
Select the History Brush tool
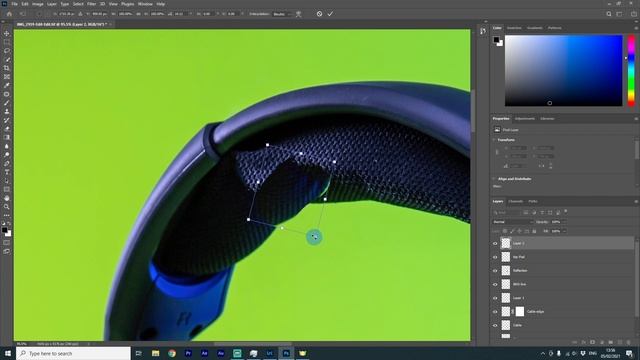(7, 120)
